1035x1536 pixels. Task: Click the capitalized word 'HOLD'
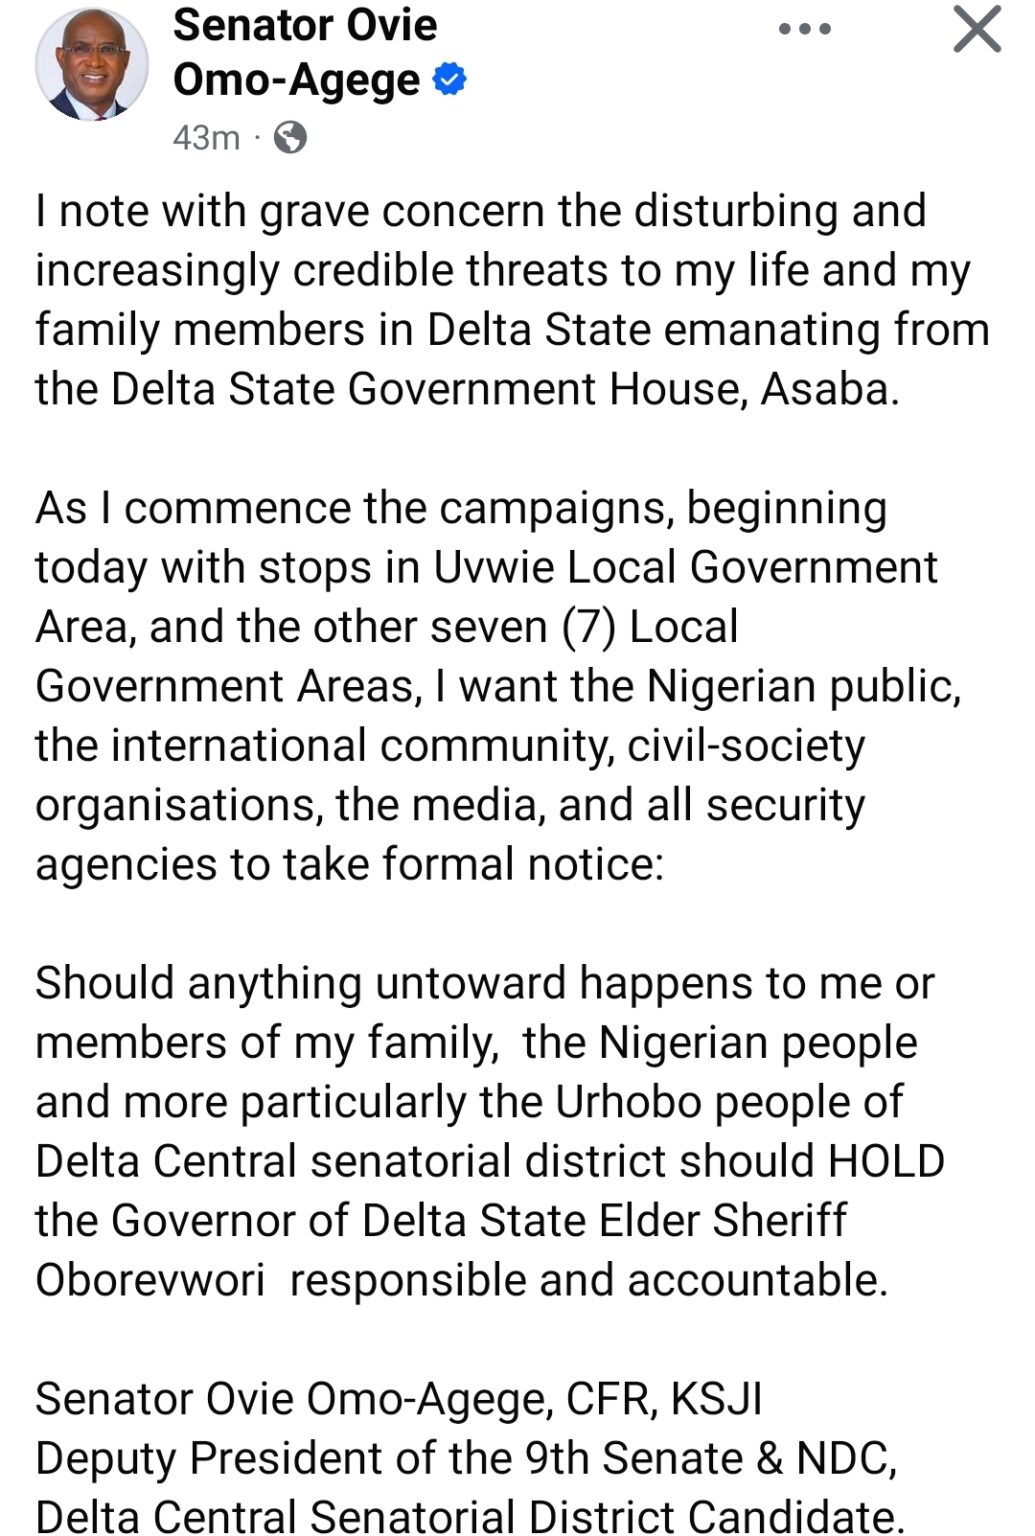point(887,1161)
